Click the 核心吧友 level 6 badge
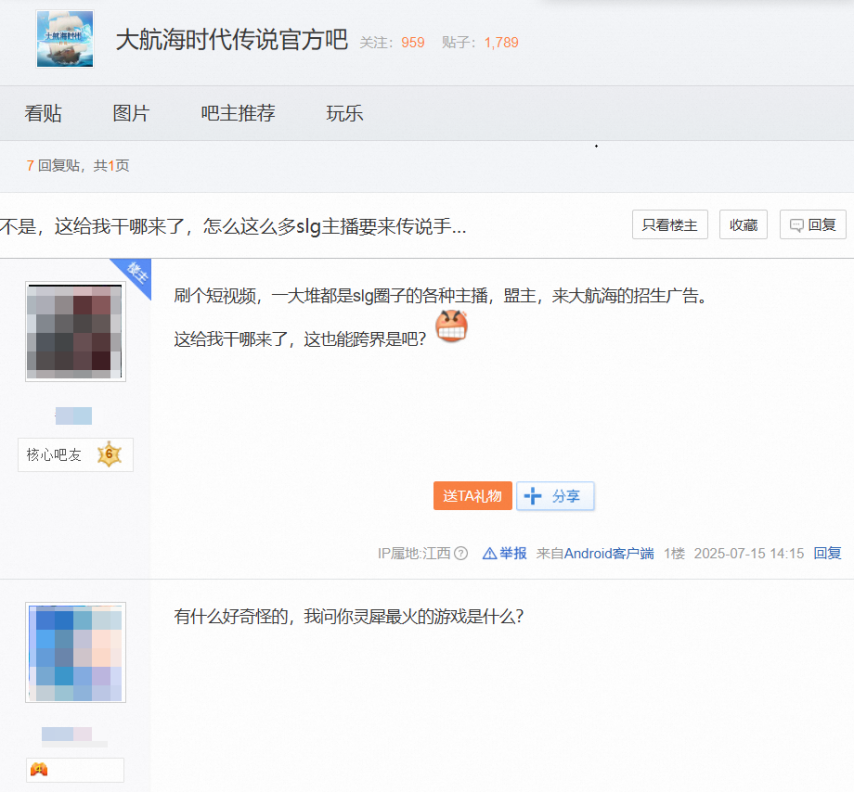The width and height of the screenshot is (854, 792). (75, 455)
